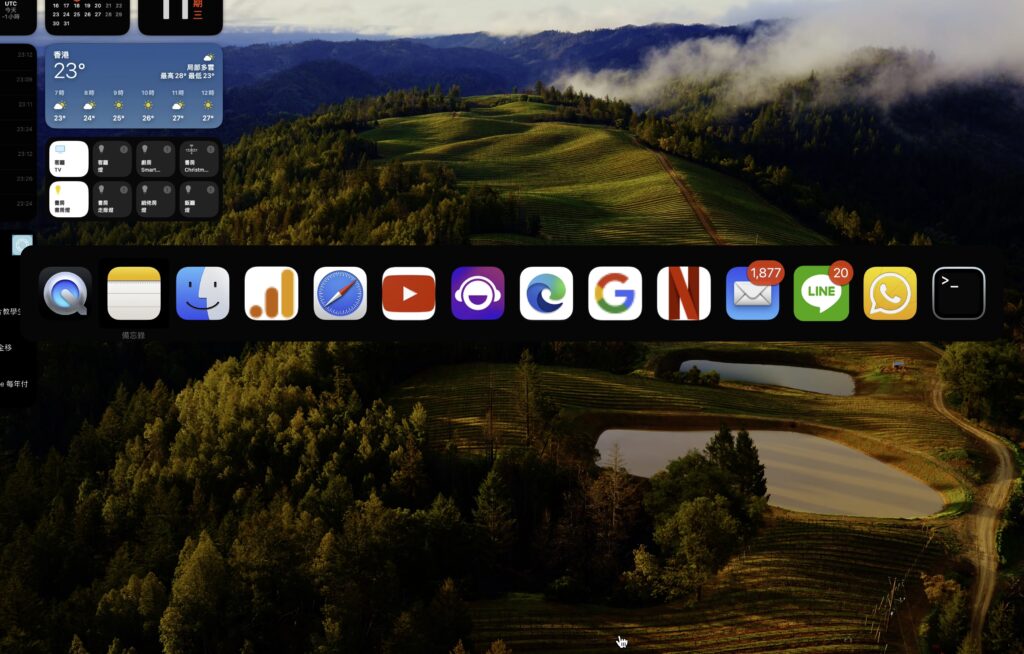Toggle the Christmas lights accessory tile
The height and width of the screenshot is (654, 1024).
click(x=199, y=159)
